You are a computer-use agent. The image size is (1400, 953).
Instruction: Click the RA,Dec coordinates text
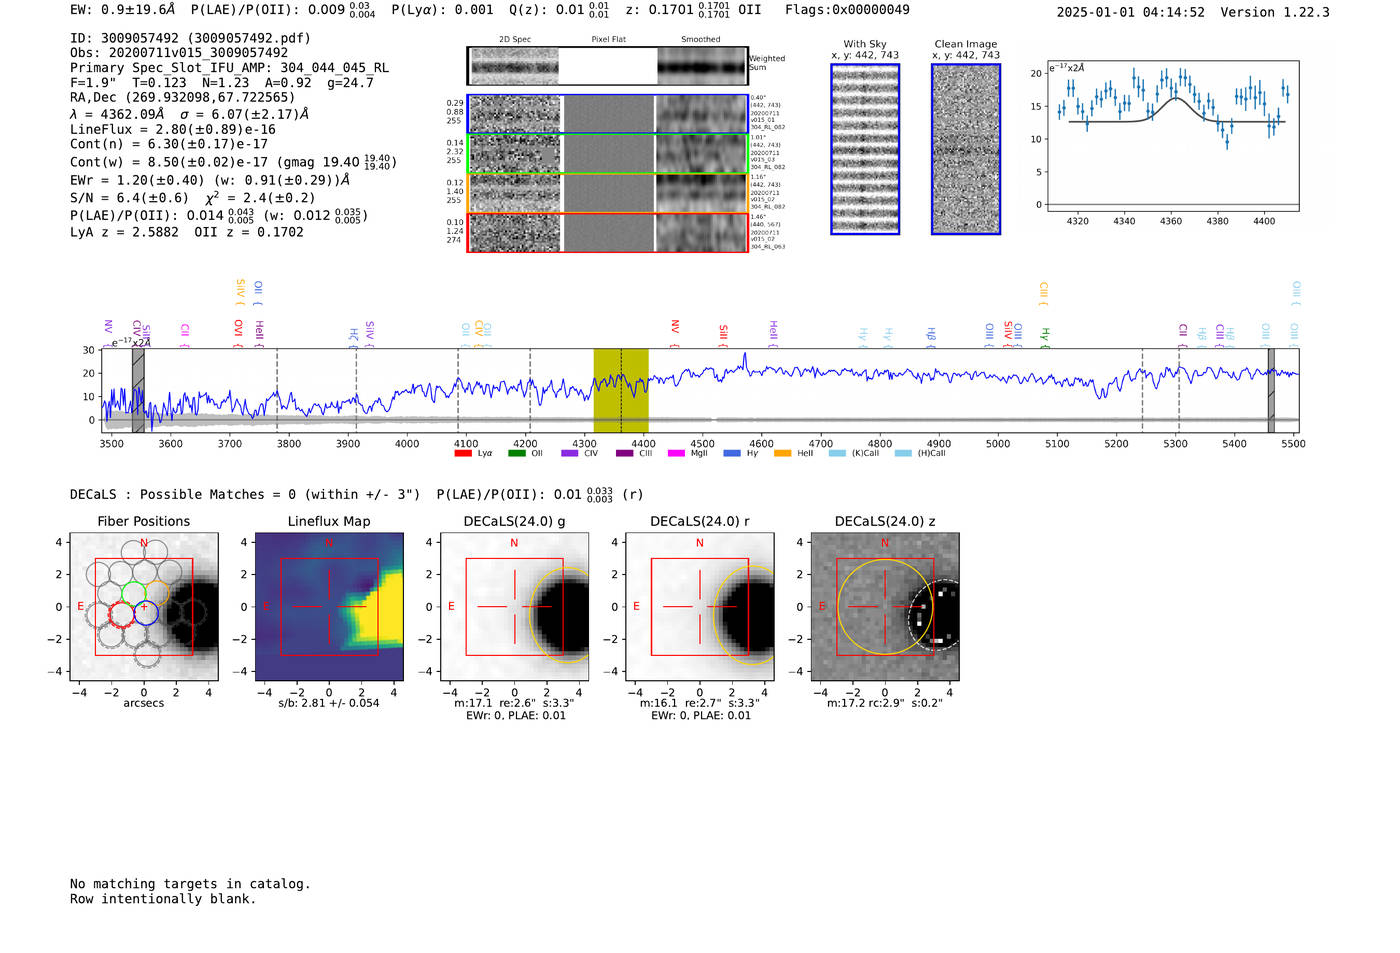click(182, 97)
